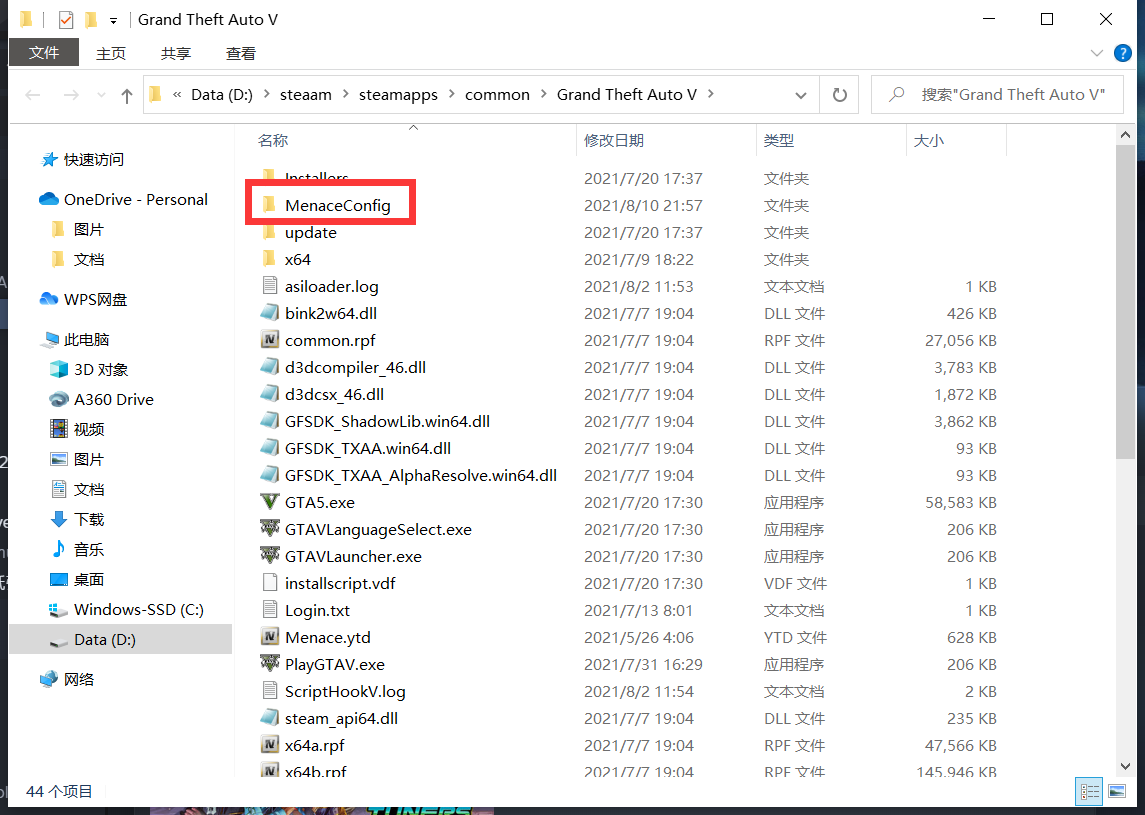
Task: Sort by the 名称 column header
Action: pos(273,140)
